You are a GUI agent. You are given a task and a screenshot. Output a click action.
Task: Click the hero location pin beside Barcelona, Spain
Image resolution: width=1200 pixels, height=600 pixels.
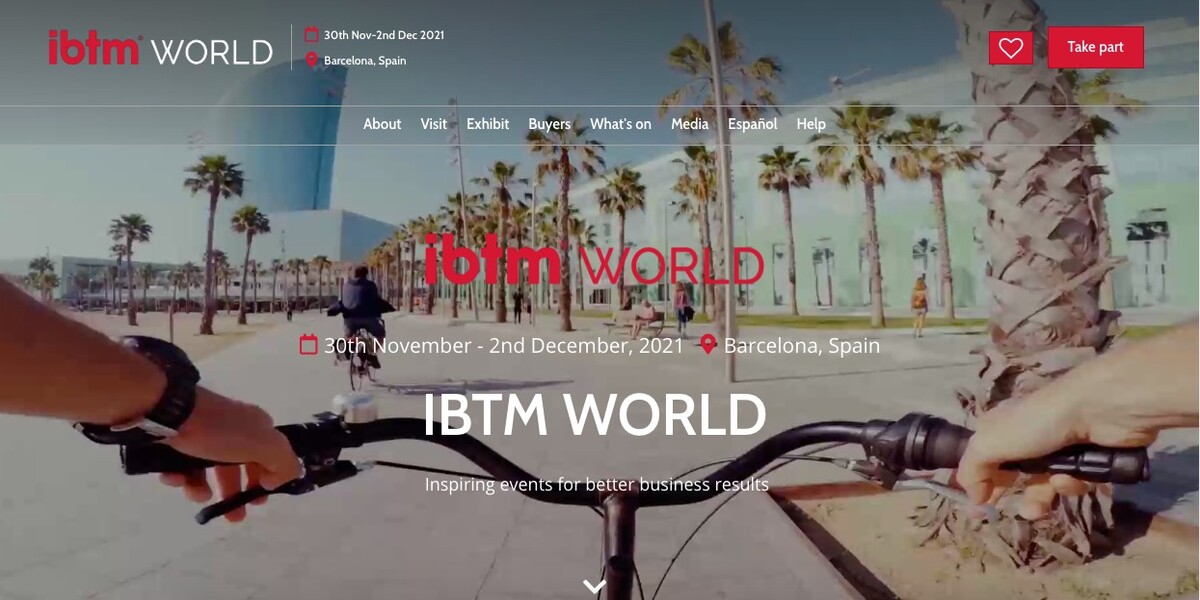coord(708,345)
